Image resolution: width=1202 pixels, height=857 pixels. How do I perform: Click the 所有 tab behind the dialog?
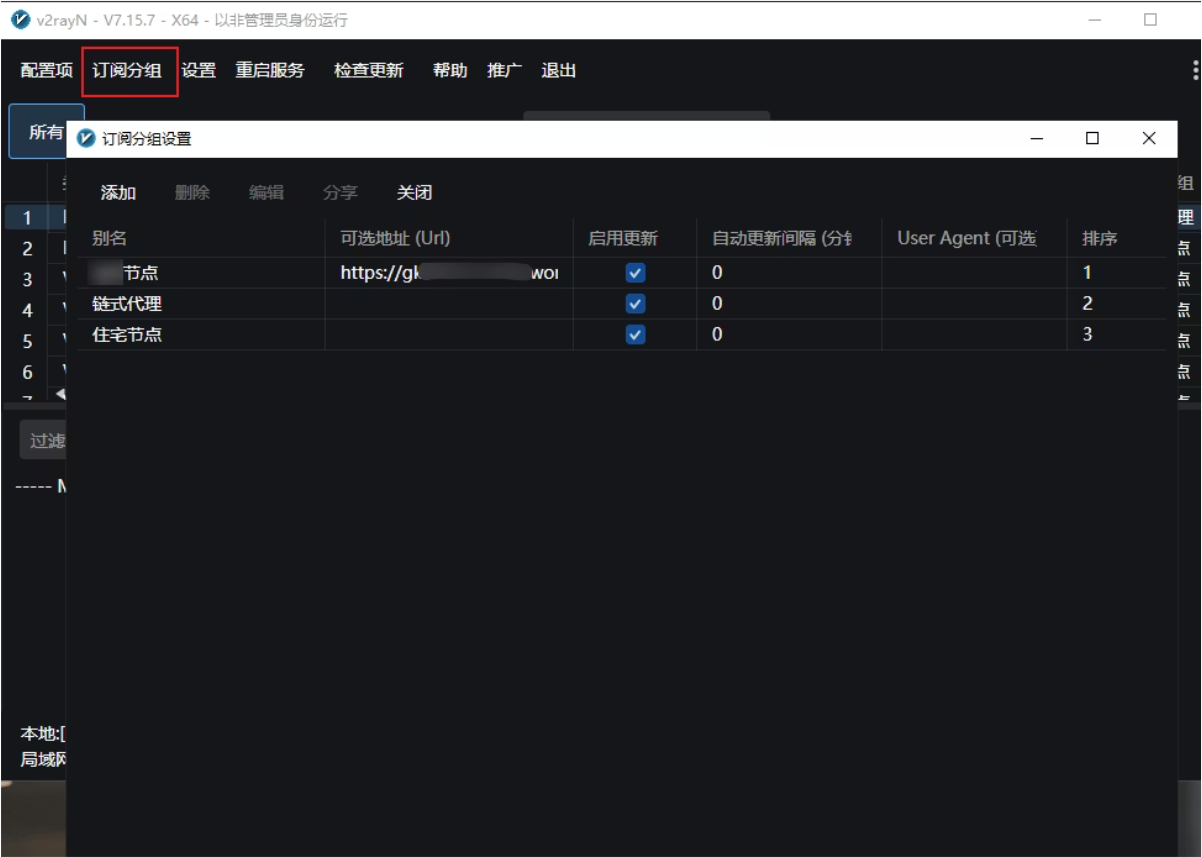point(45,132)
